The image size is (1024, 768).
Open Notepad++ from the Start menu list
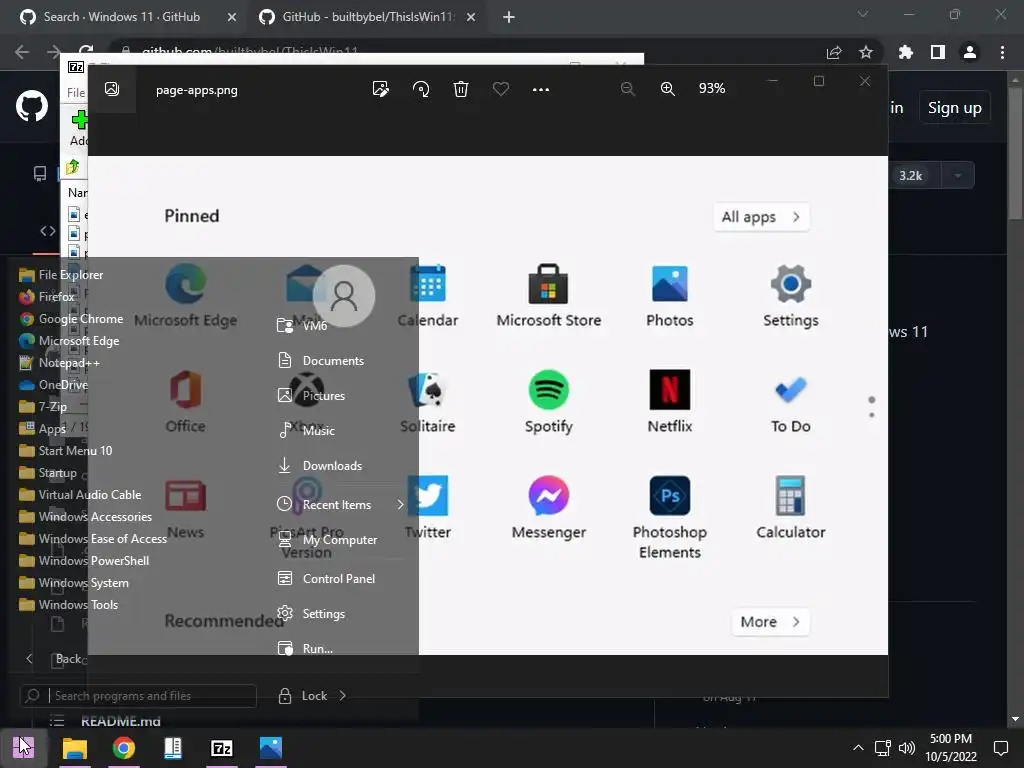coord(59,362)
